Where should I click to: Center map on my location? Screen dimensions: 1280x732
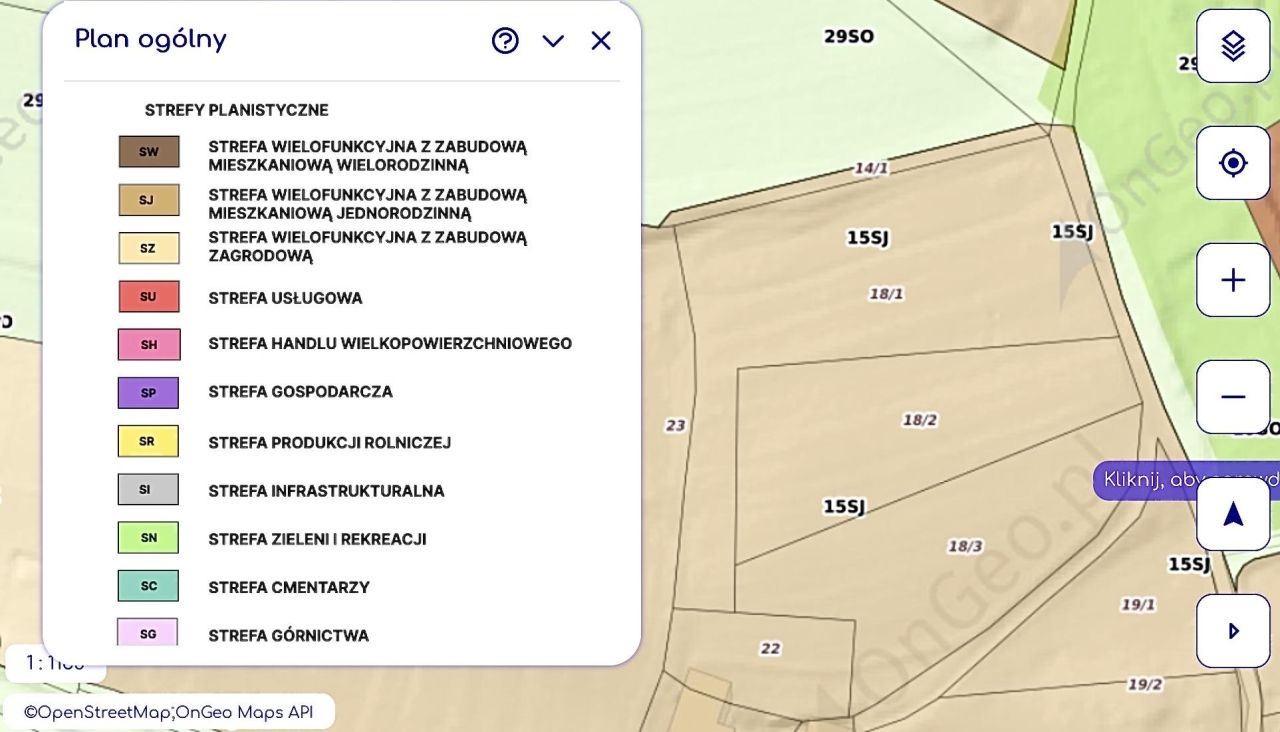point(1233,163)
